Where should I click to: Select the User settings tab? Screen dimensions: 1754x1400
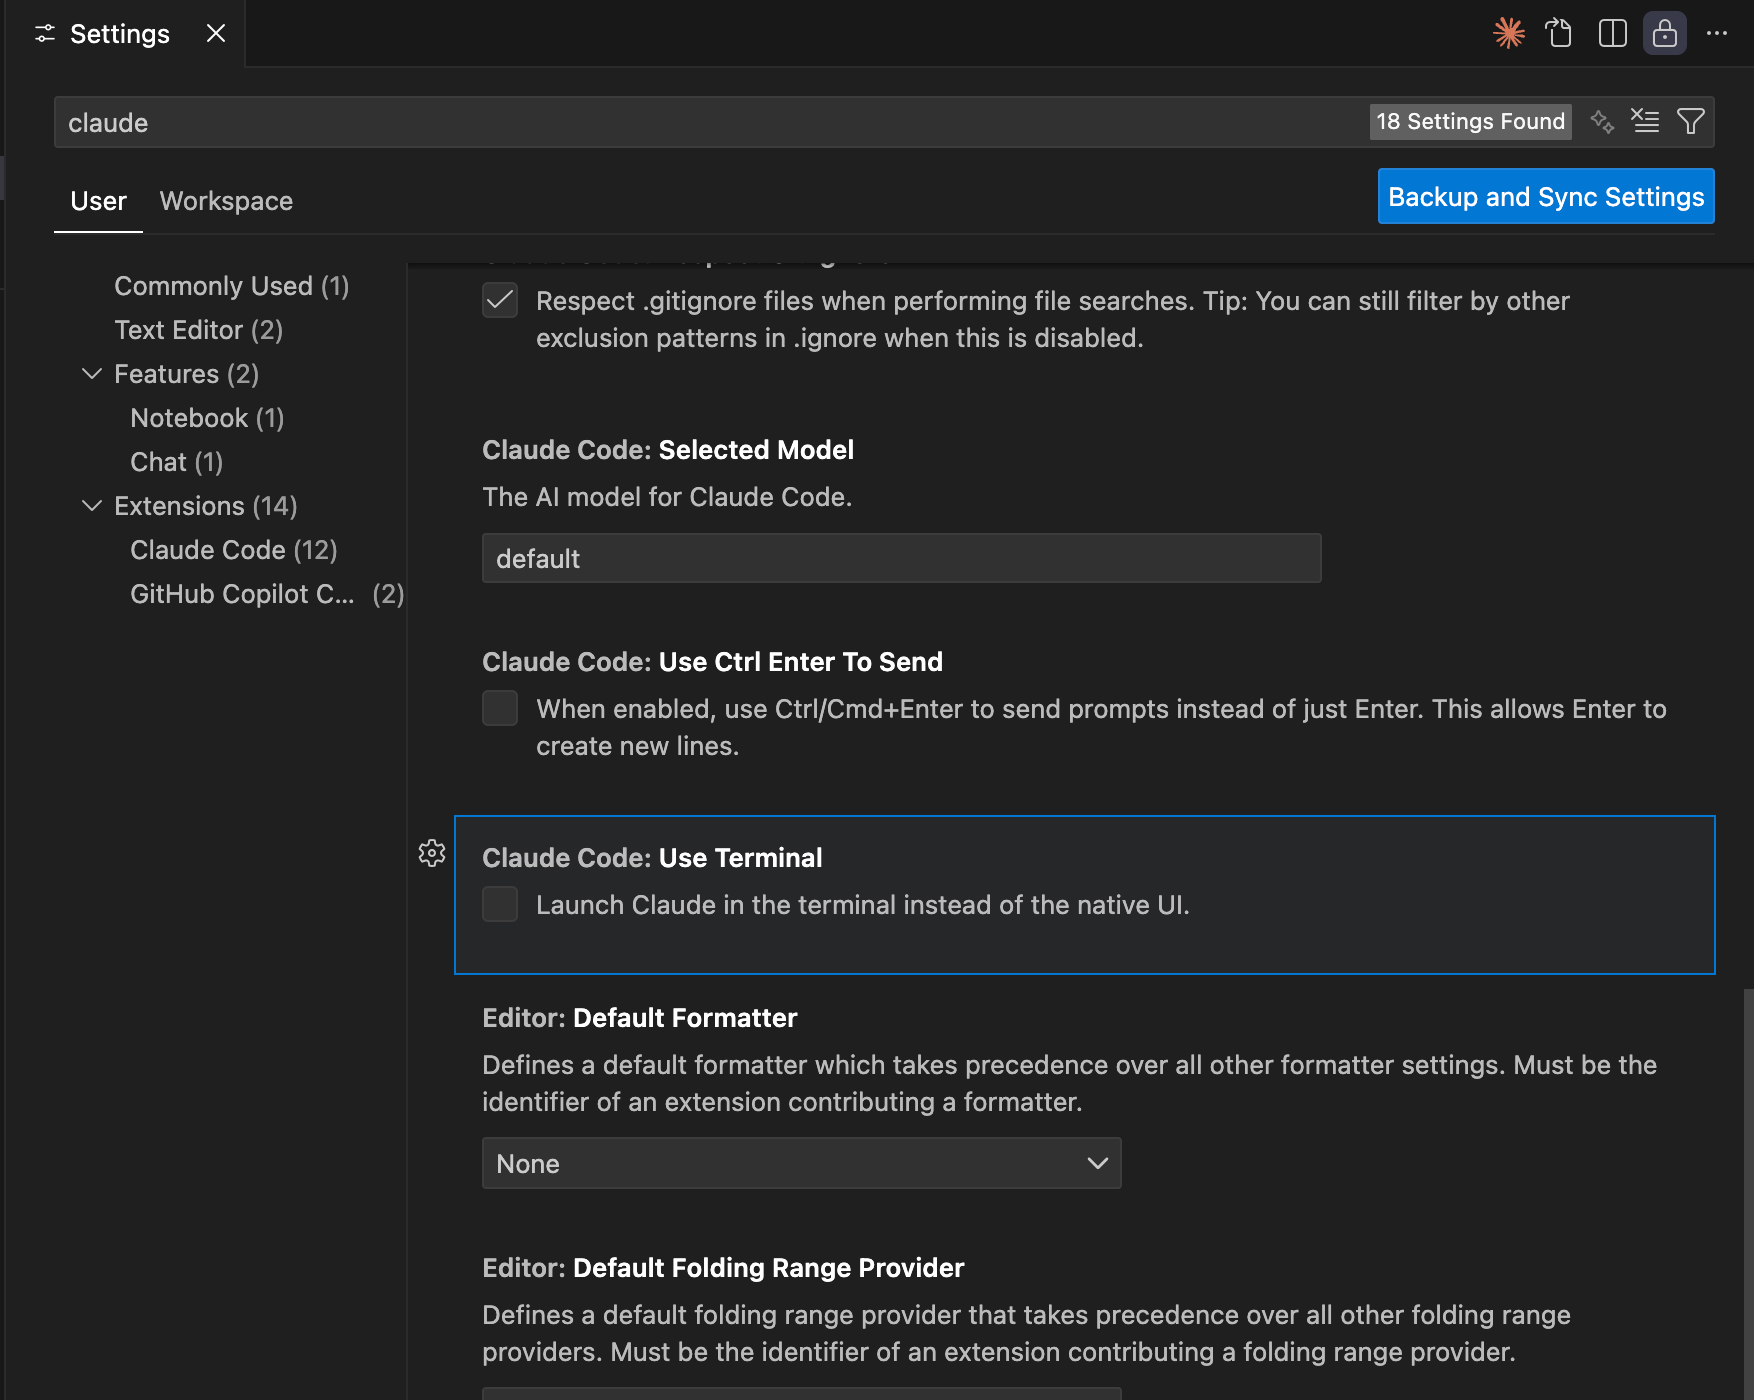[98, 201]
